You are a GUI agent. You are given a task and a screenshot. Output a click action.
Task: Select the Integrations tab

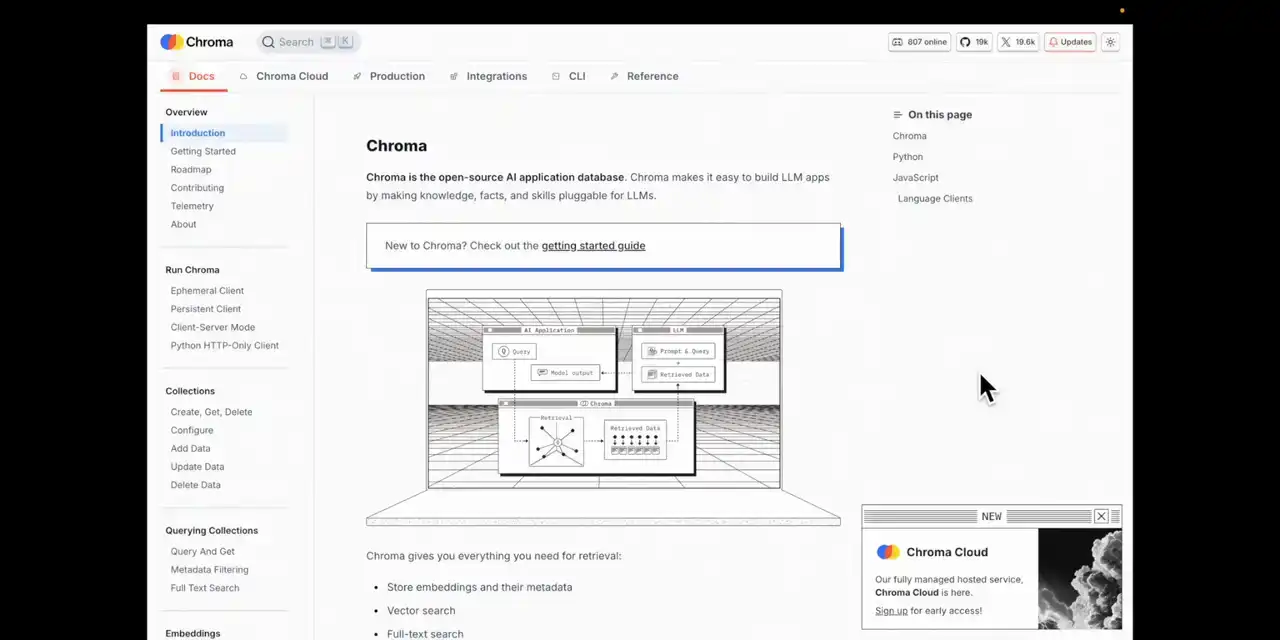click(x=496, y=76)
